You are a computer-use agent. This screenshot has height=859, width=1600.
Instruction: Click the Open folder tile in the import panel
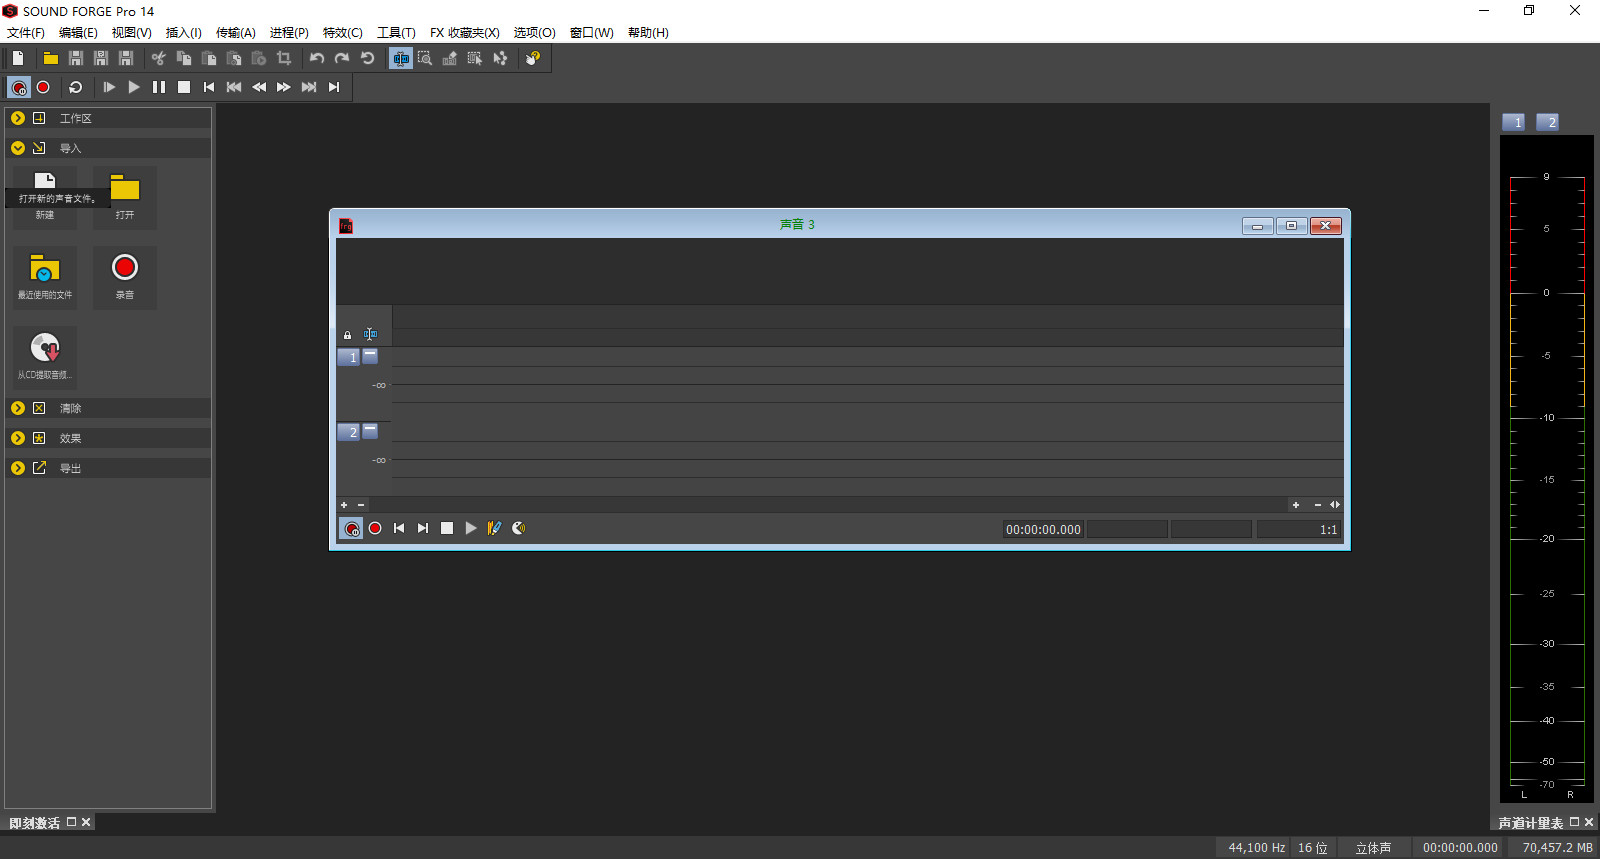(125, 197)
